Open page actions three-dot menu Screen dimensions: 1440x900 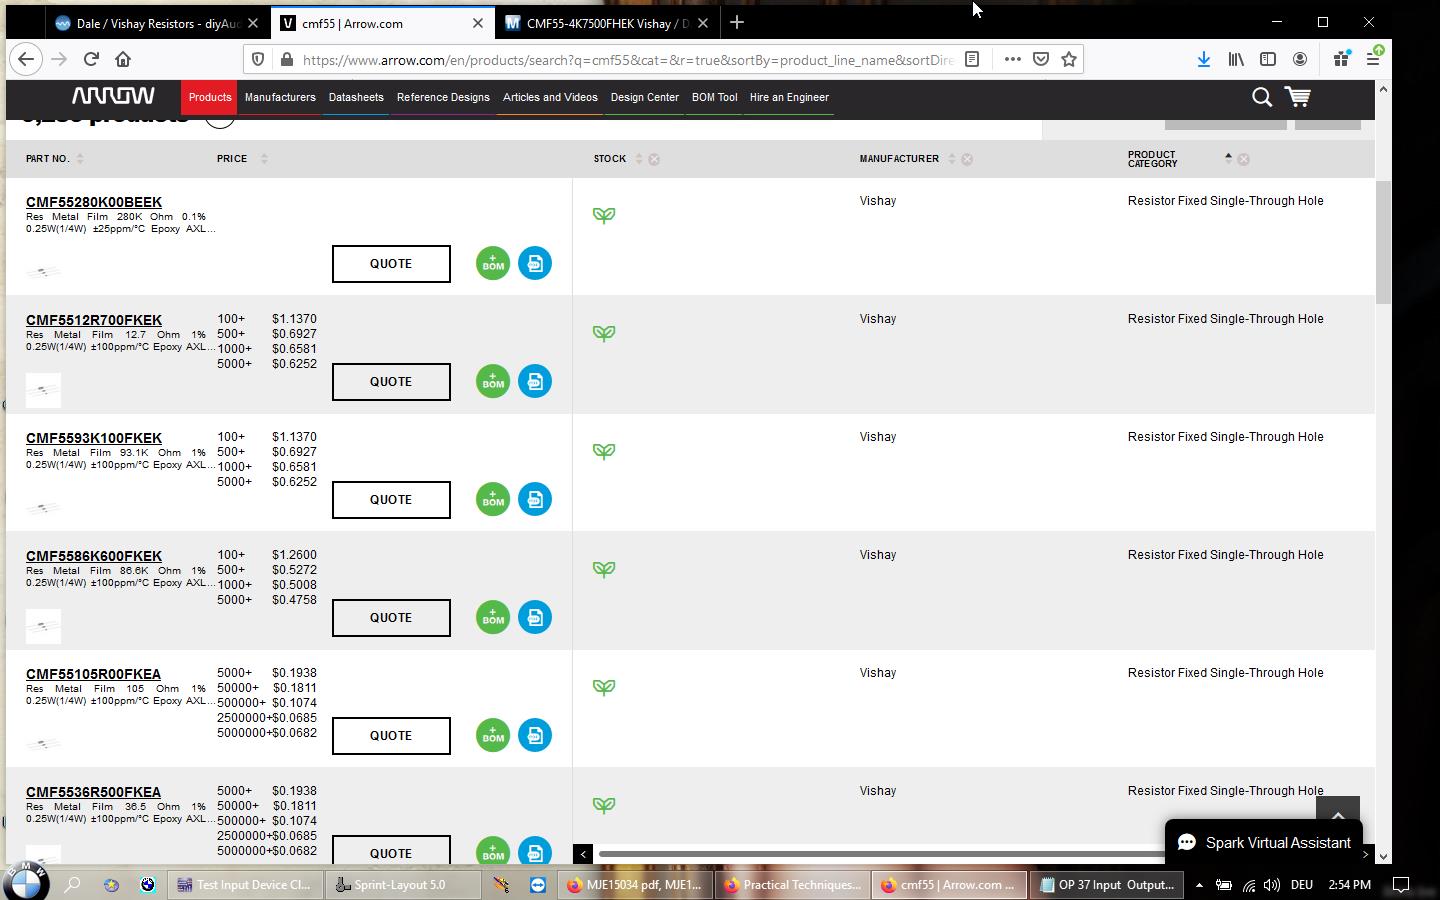tap(1012, 59)
